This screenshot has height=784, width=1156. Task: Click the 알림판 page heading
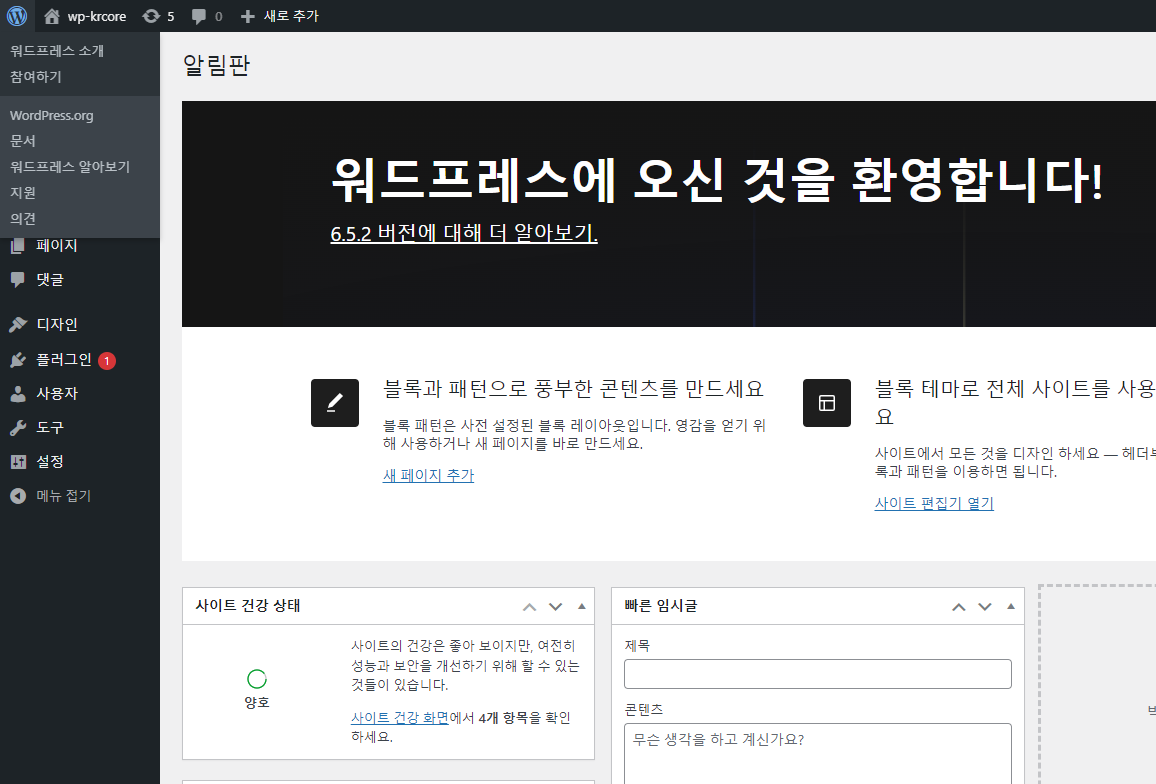click(x=216, y=65)
